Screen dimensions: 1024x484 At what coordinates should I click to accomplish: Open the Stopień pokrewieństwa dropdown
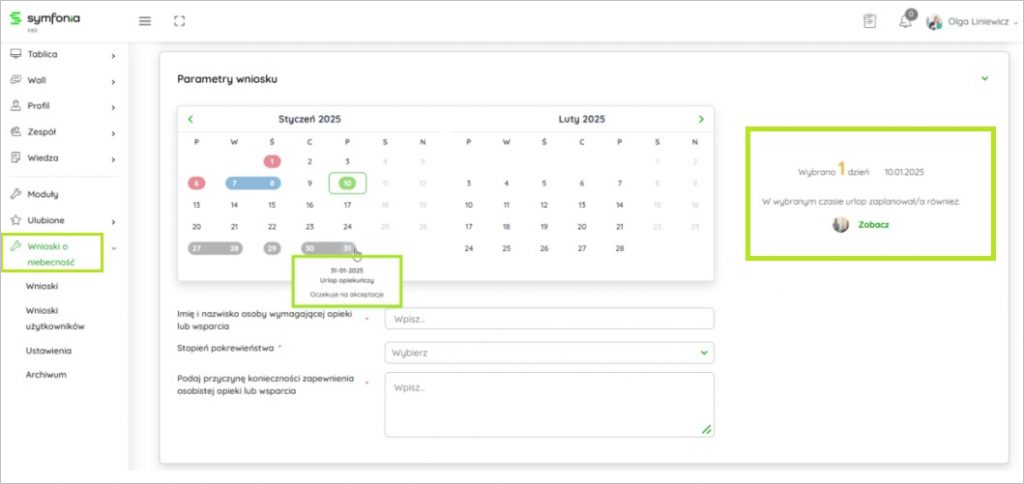pos(549,352)
